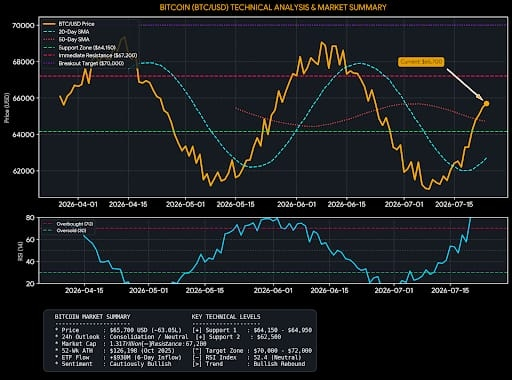This screenshot has height=380, width=512.
Task: Click the 'RSI (14)' axis title
Action: pyautogui.click(x=21, y=251)
